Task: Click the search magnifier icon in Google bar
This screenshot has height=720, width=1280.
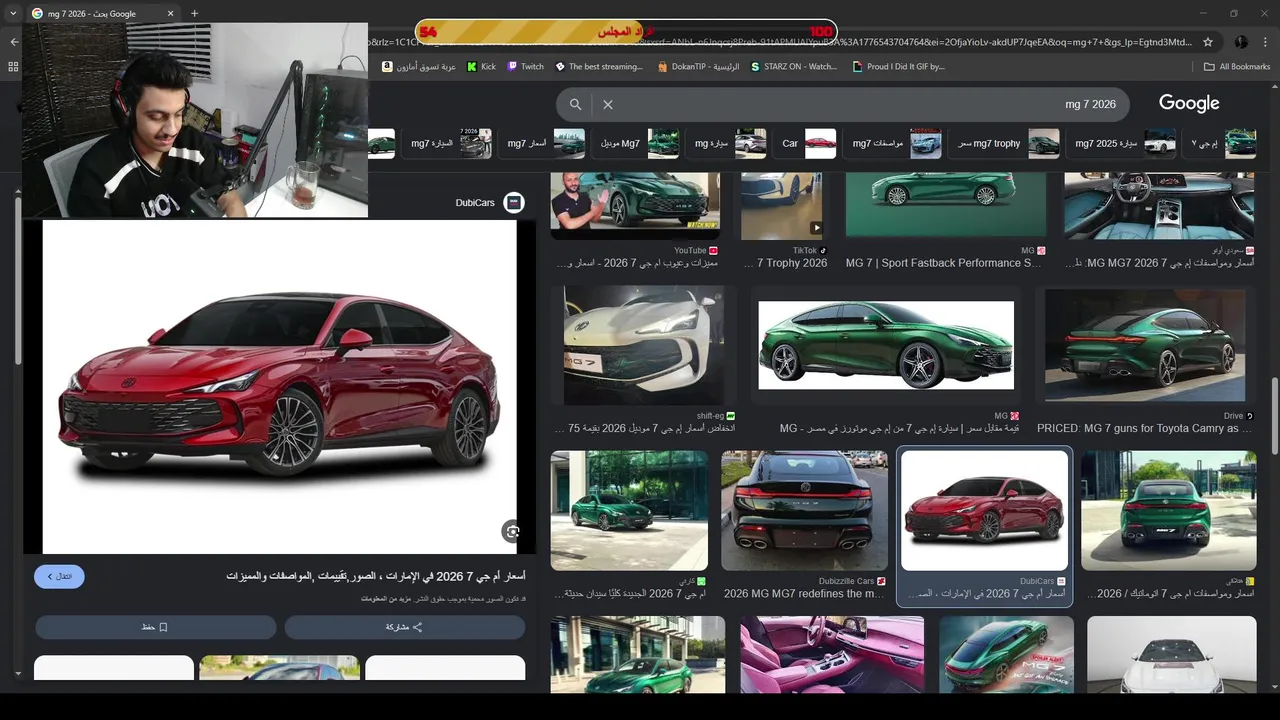Action: [575, 104]
